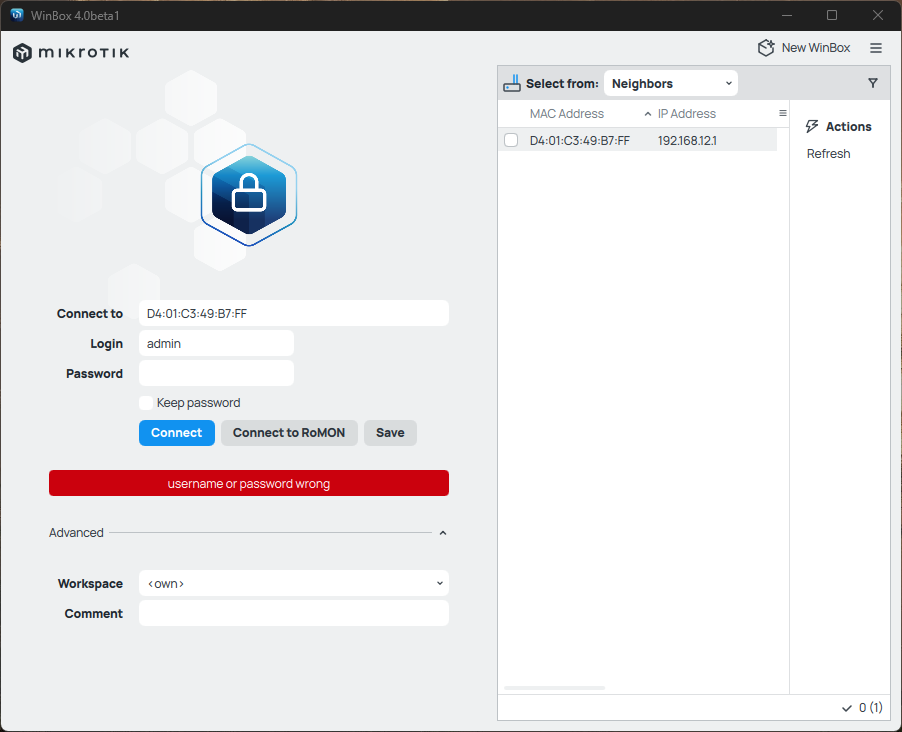Click Connect to RoMON button
The height and width of the screenshot is (732, 902).
coord(289,433)
